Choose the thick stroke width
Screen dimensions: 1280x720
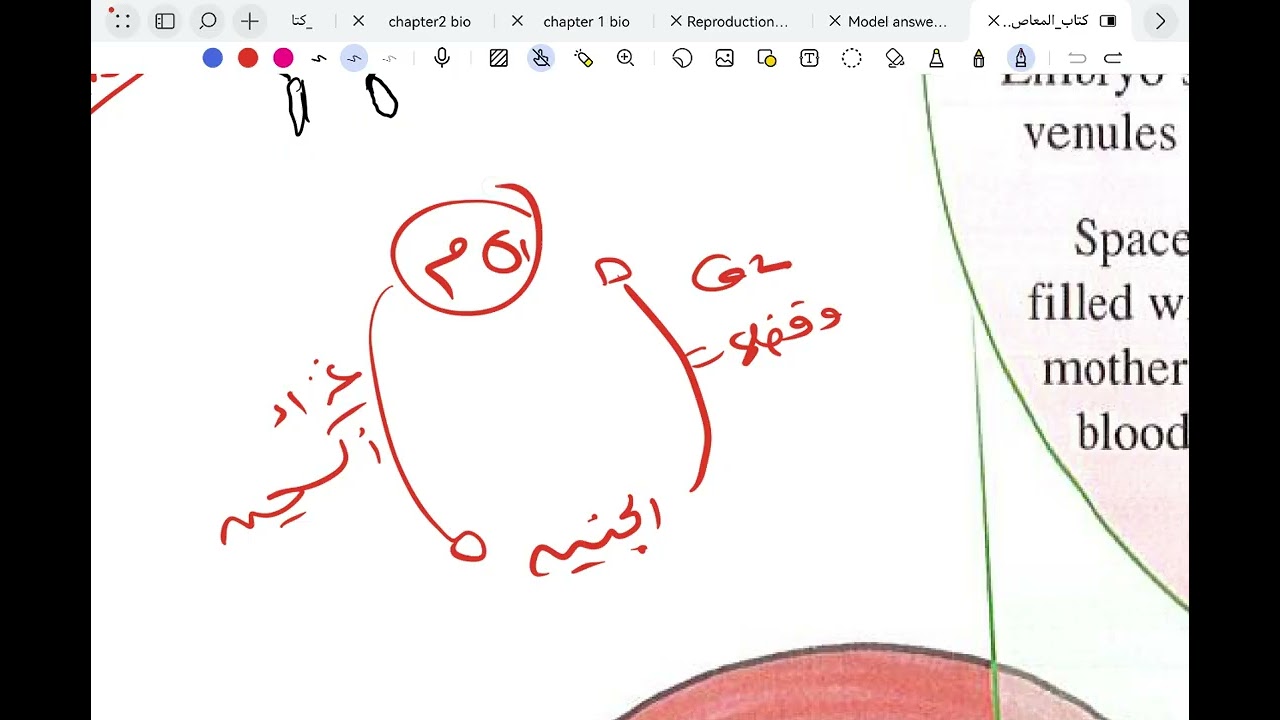[x=319, y=59]
